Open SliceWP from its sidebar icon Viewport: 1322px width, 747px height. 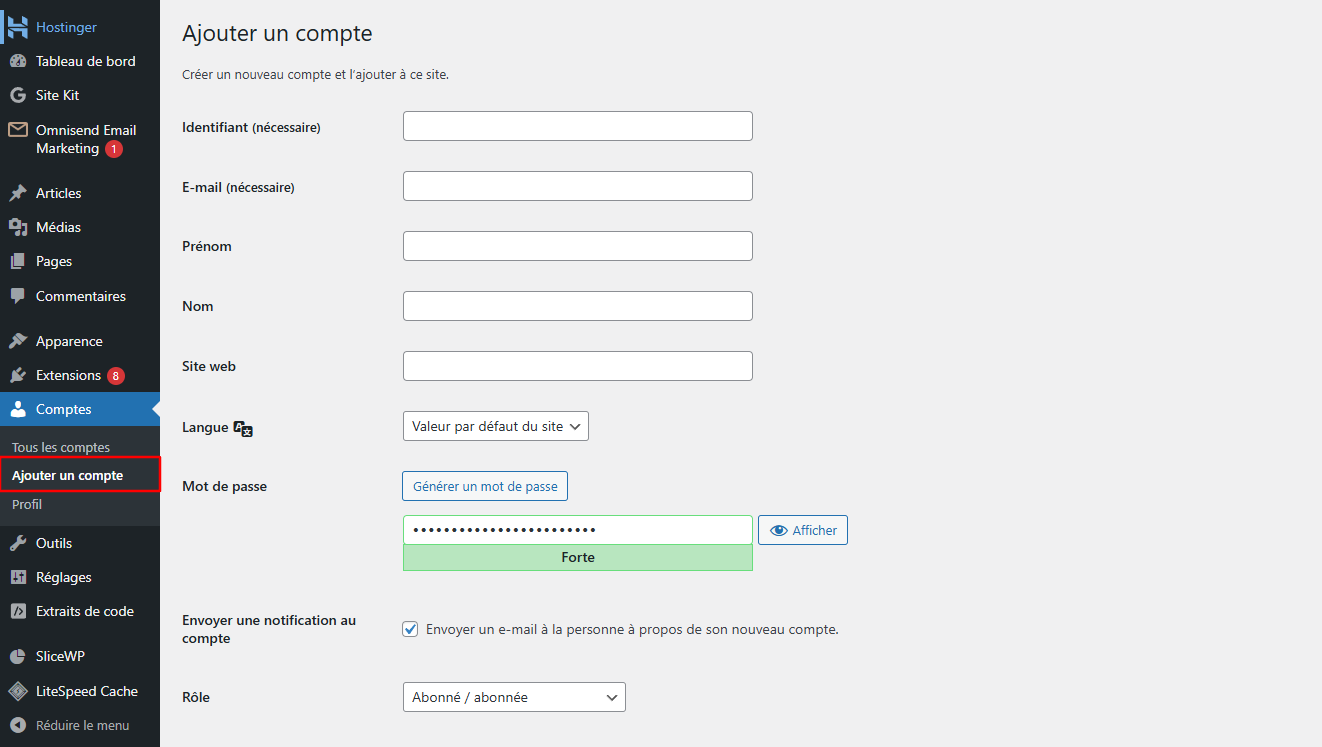coord(18,656)
